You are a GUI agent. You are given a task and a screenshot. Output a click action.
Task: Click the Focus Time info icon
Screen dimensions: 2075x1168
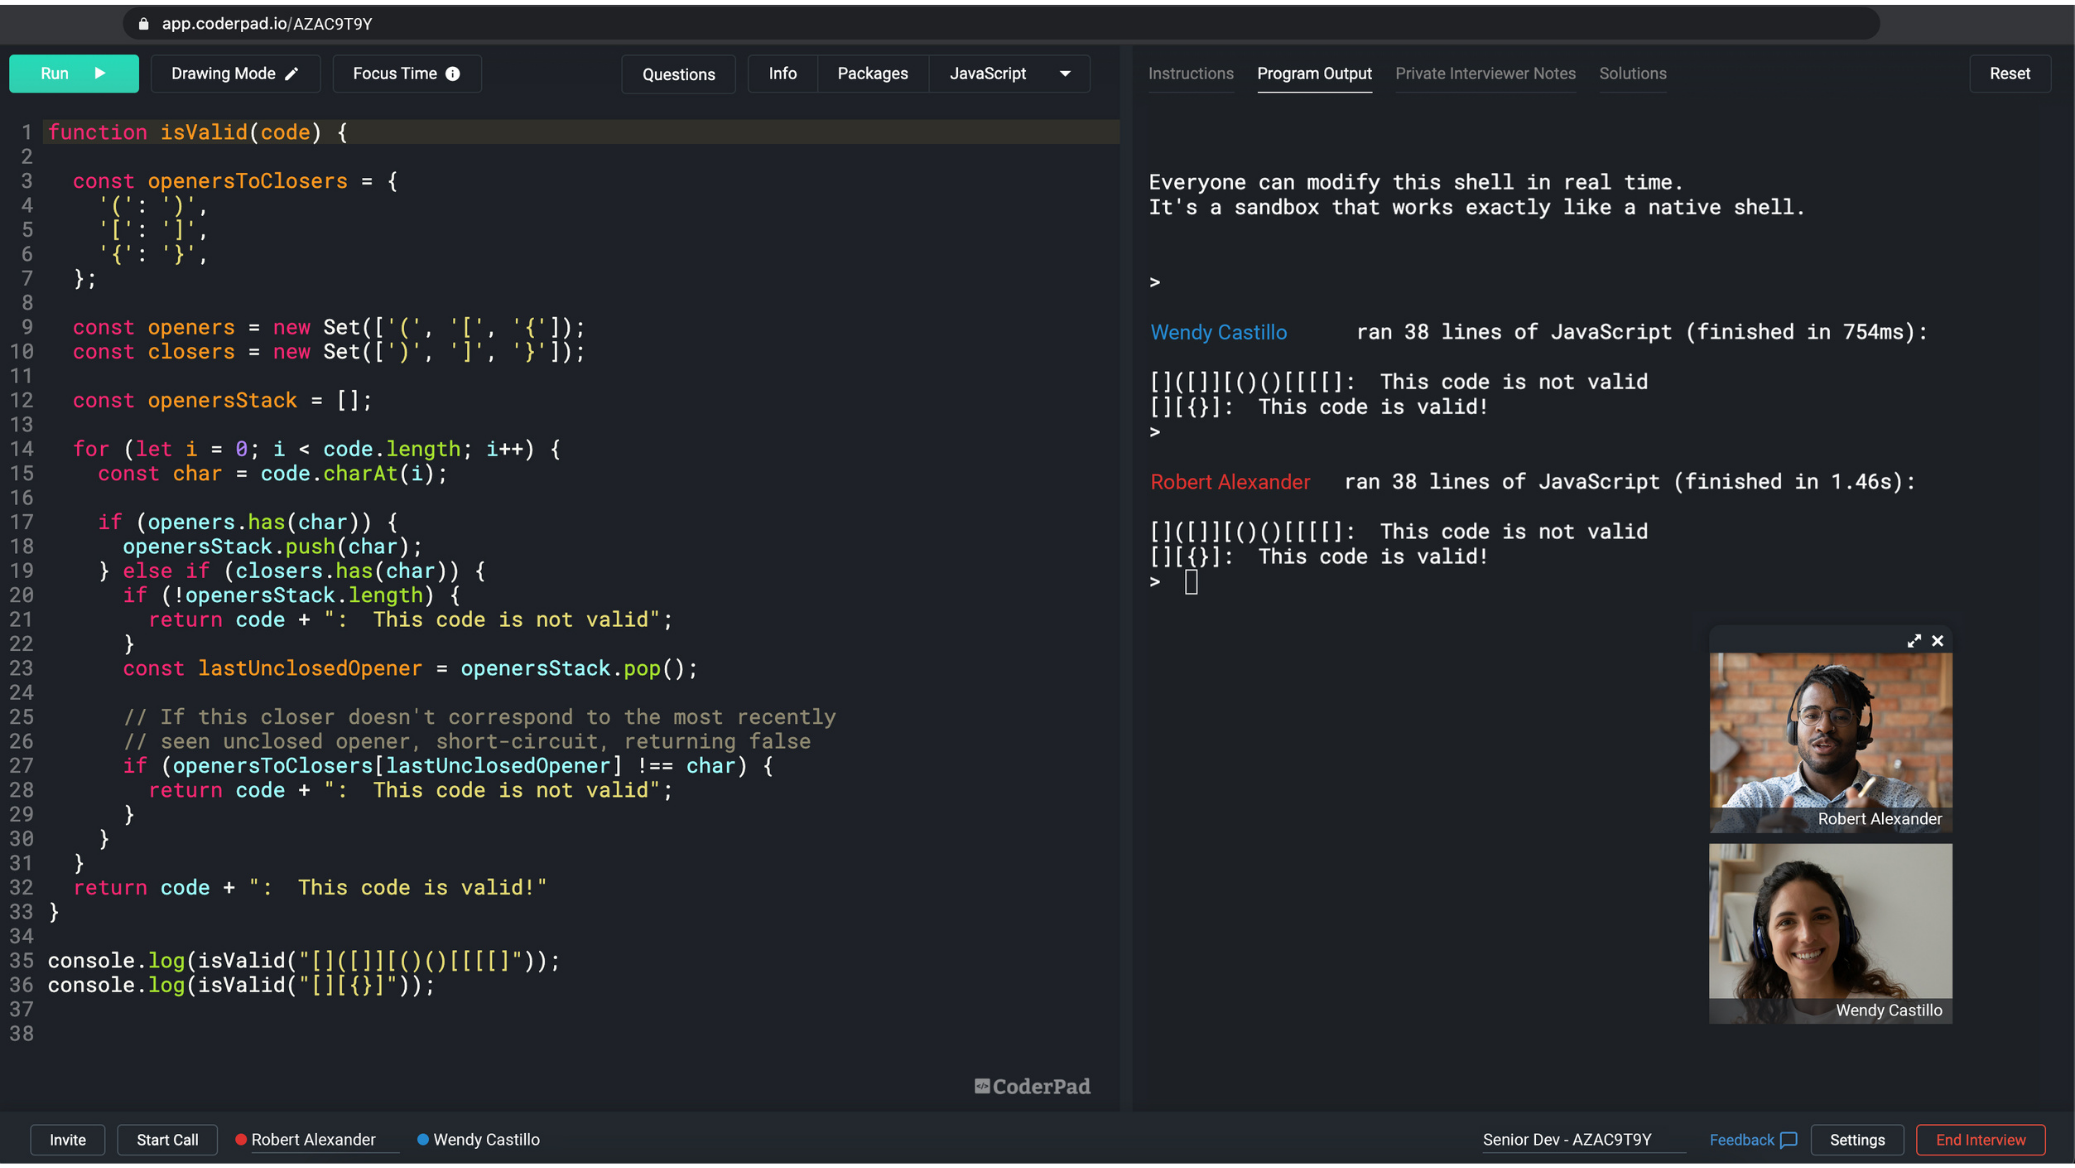point(453,74)
